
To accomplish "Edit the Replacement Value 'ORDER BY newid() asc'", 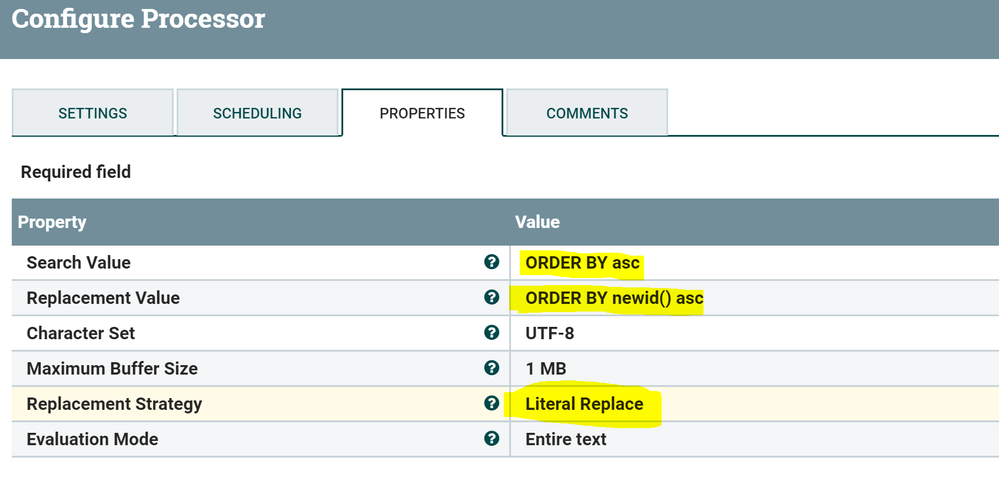I will (614, 298).
